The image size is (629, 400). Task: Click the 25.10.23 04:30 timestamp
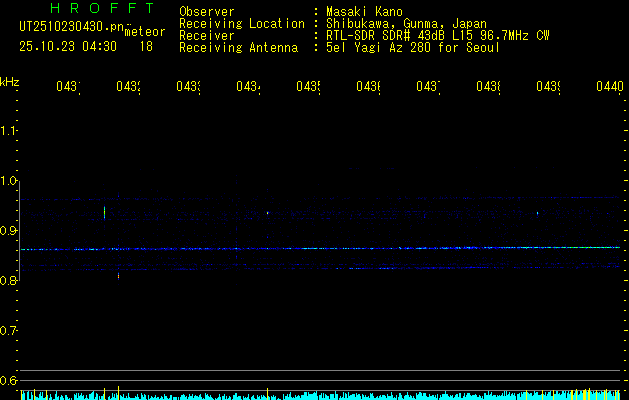click(67, 46)
